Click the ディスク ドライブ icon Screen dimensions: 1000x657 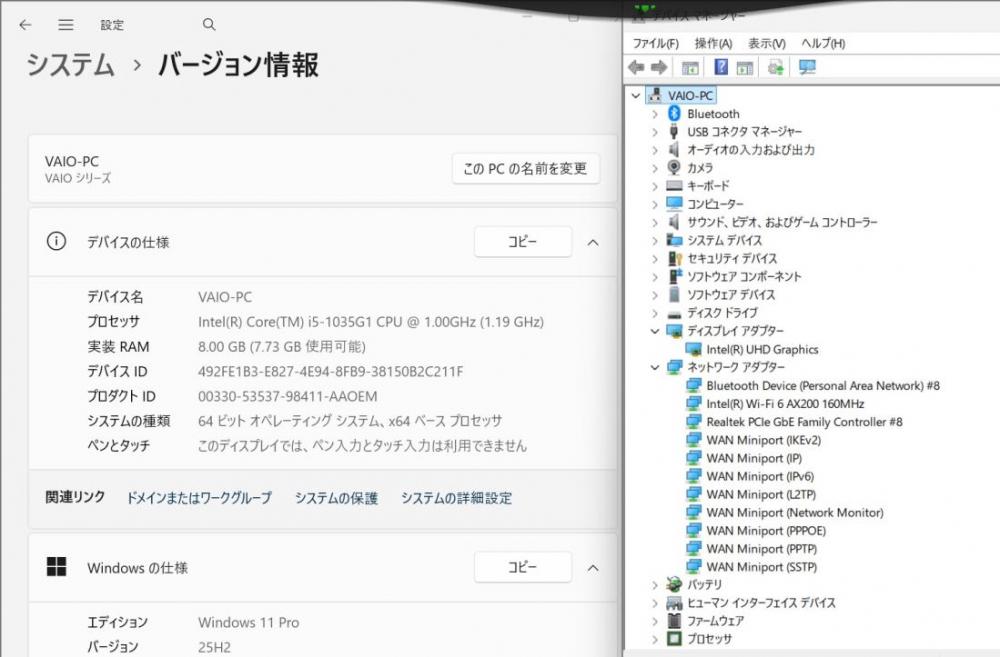pyautogui.click(x=674, y=313)
